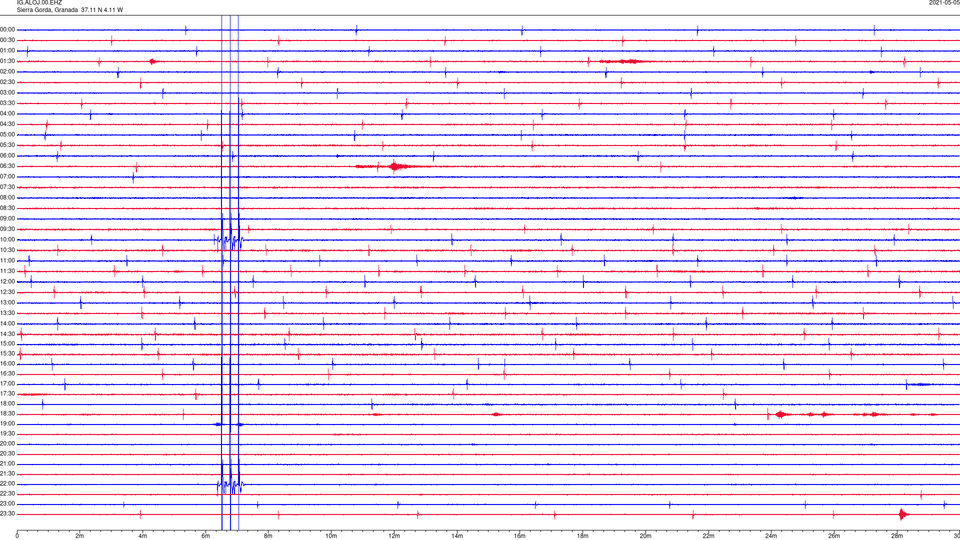Select the 22:00 trace time label

click(8, 484)
